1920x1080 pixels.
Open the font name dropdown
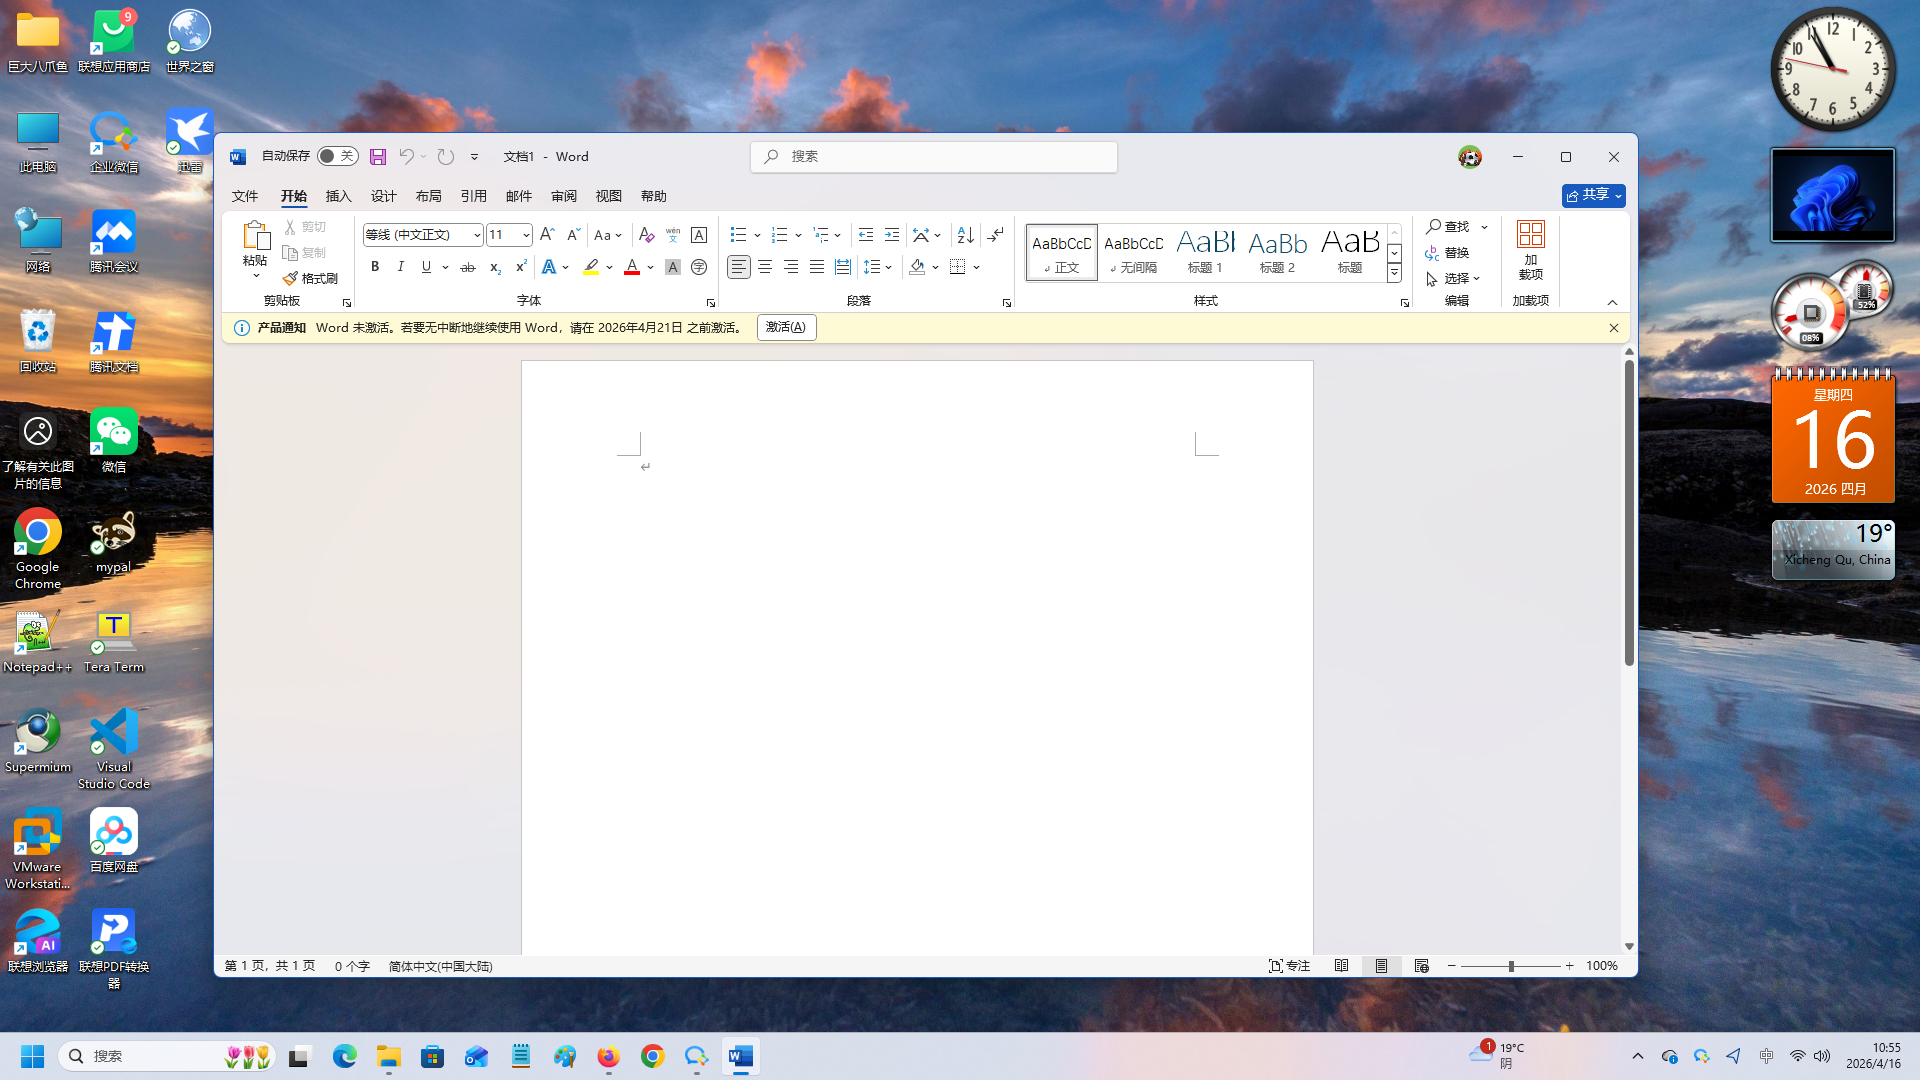tap(477, 235)
